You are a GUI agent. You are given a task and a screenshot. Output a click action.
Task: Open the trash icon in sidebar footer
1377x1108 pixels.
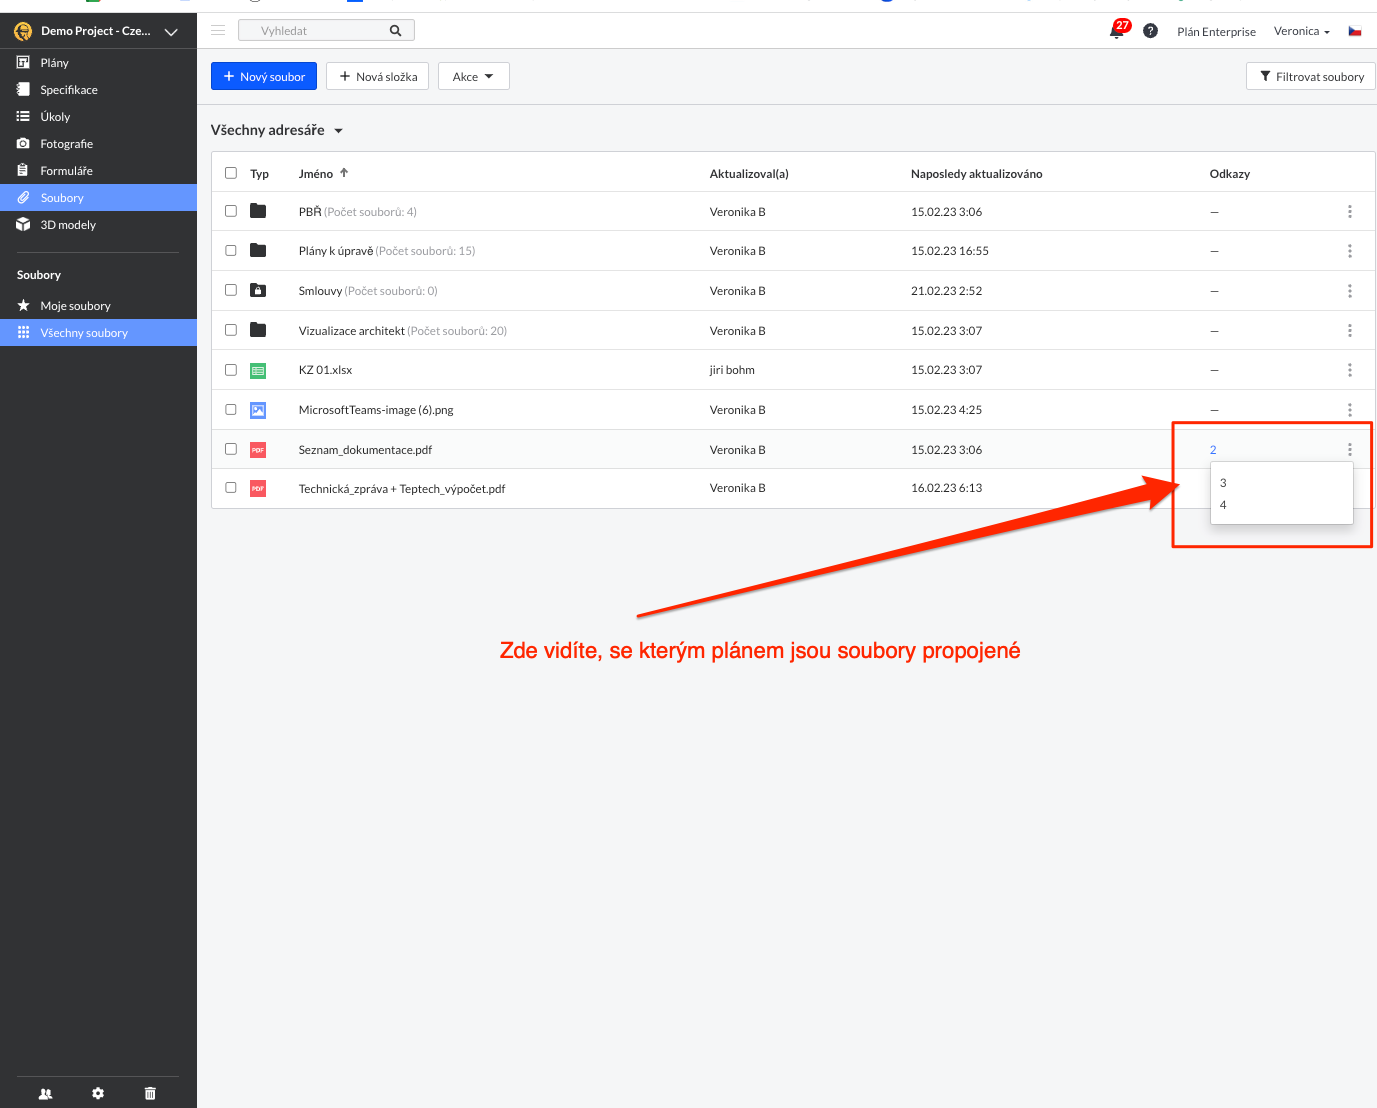tap(150, 1093)
